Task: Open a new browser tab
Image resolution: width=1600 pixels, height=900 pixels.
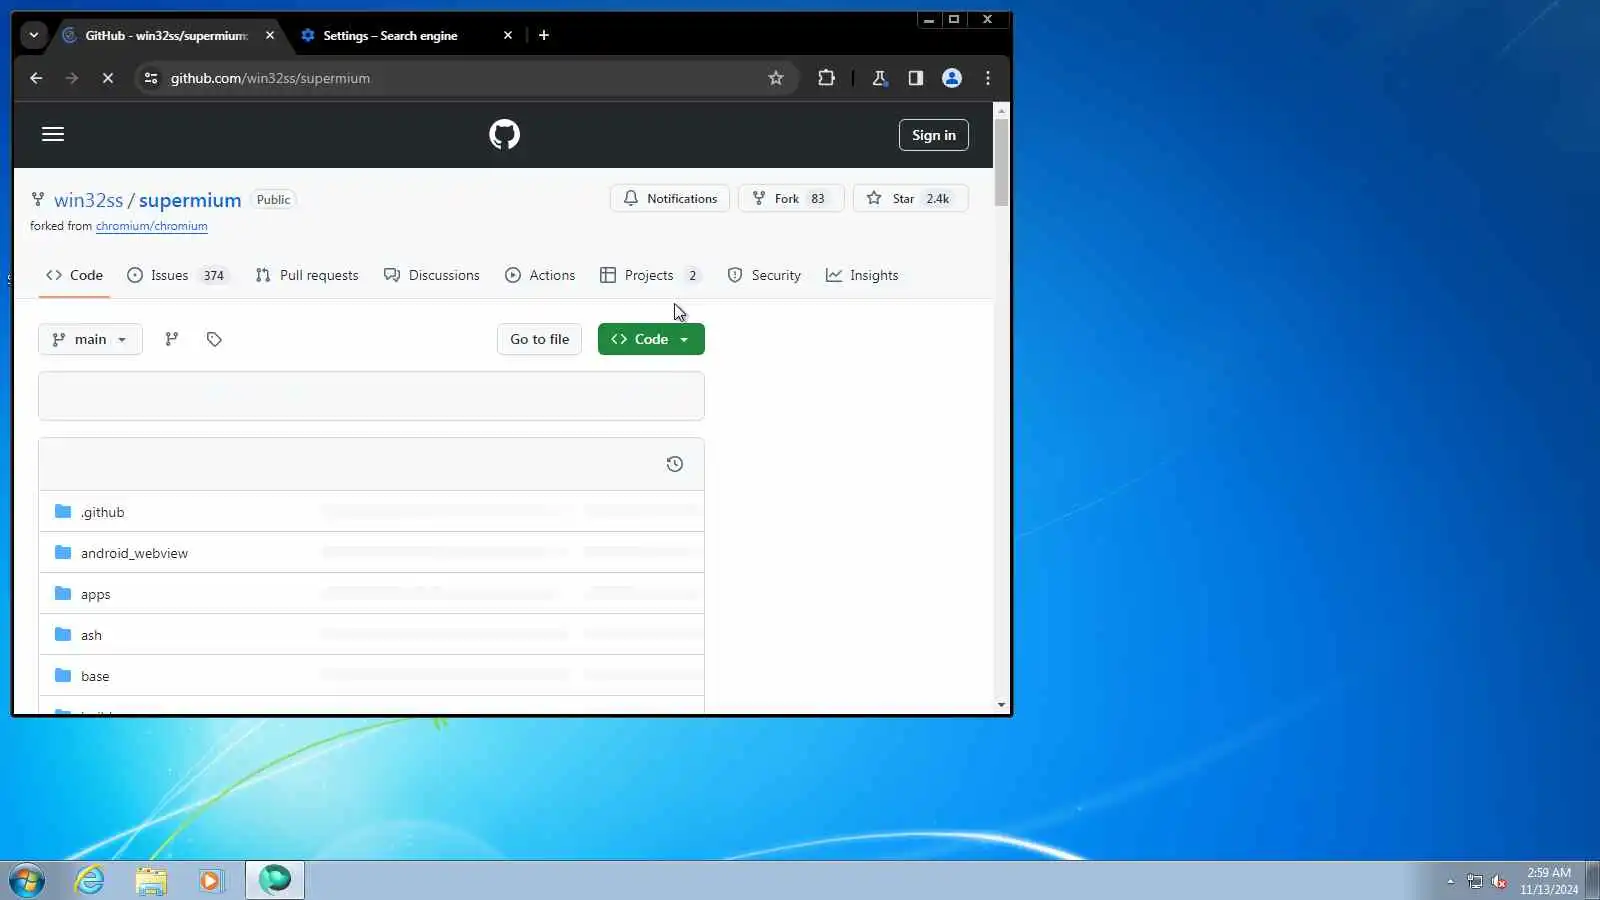Action: click(544, 35)
